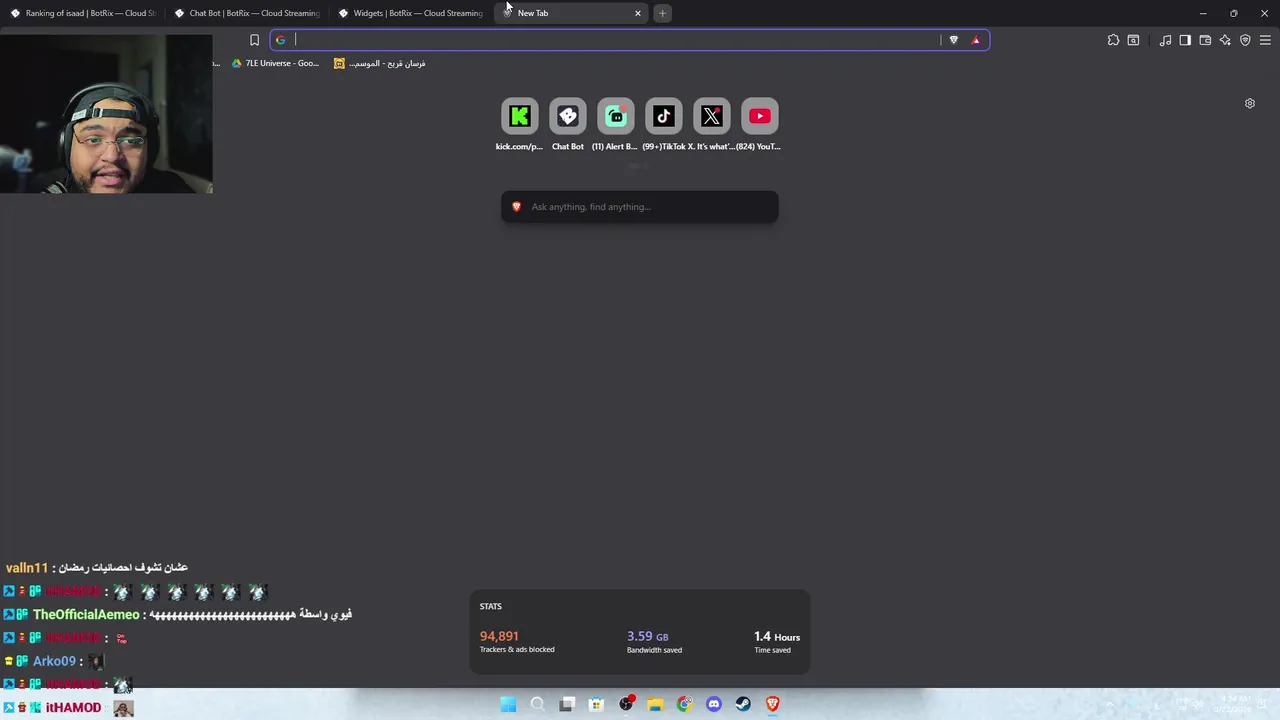This screenshot has width=1280, height=720.
Task: Switch to Widgets BotRix tab
Action: 411,13
